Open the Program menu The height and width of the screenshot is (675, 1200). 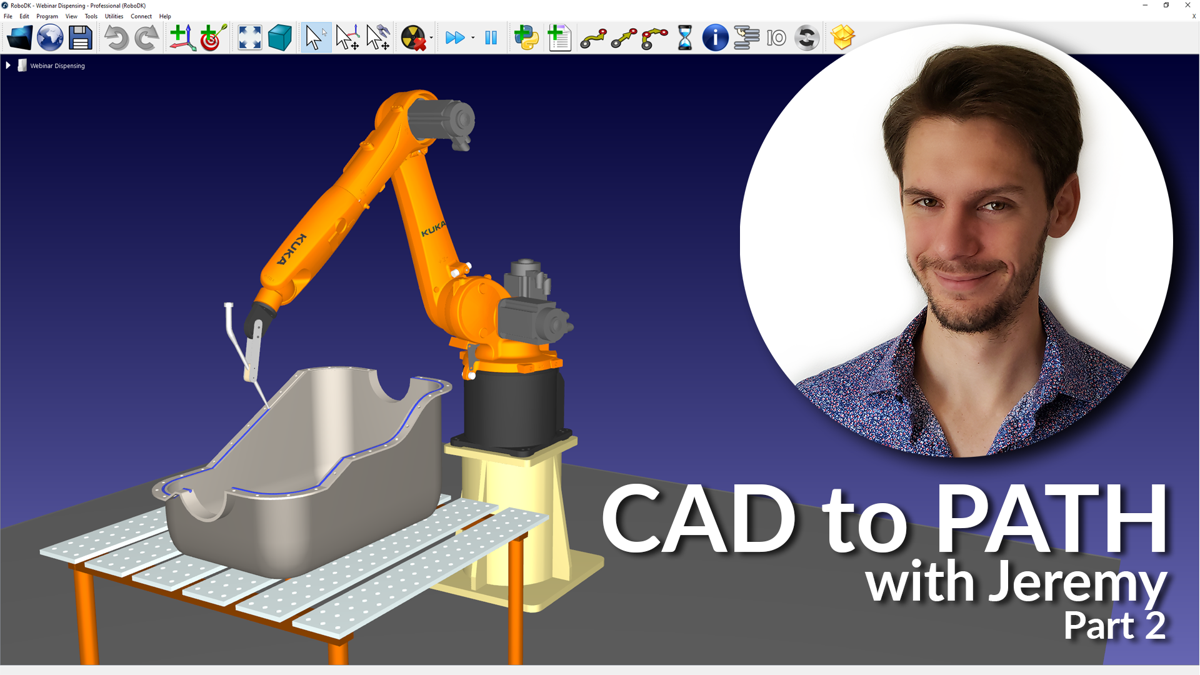[47, 17]
